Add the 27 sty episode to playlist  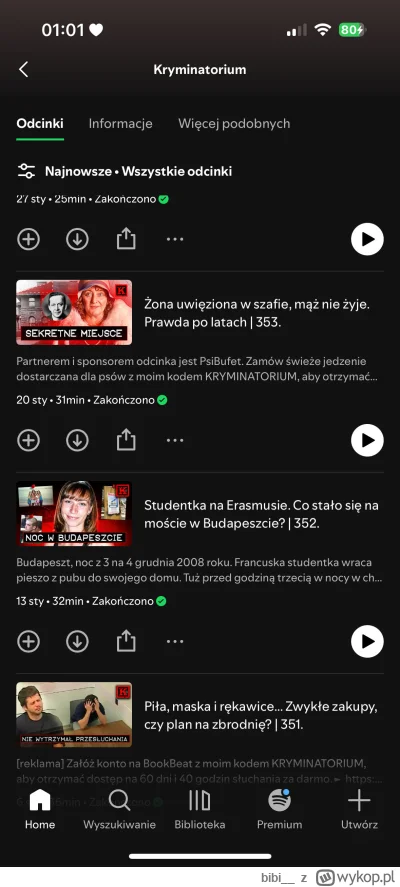28,240
